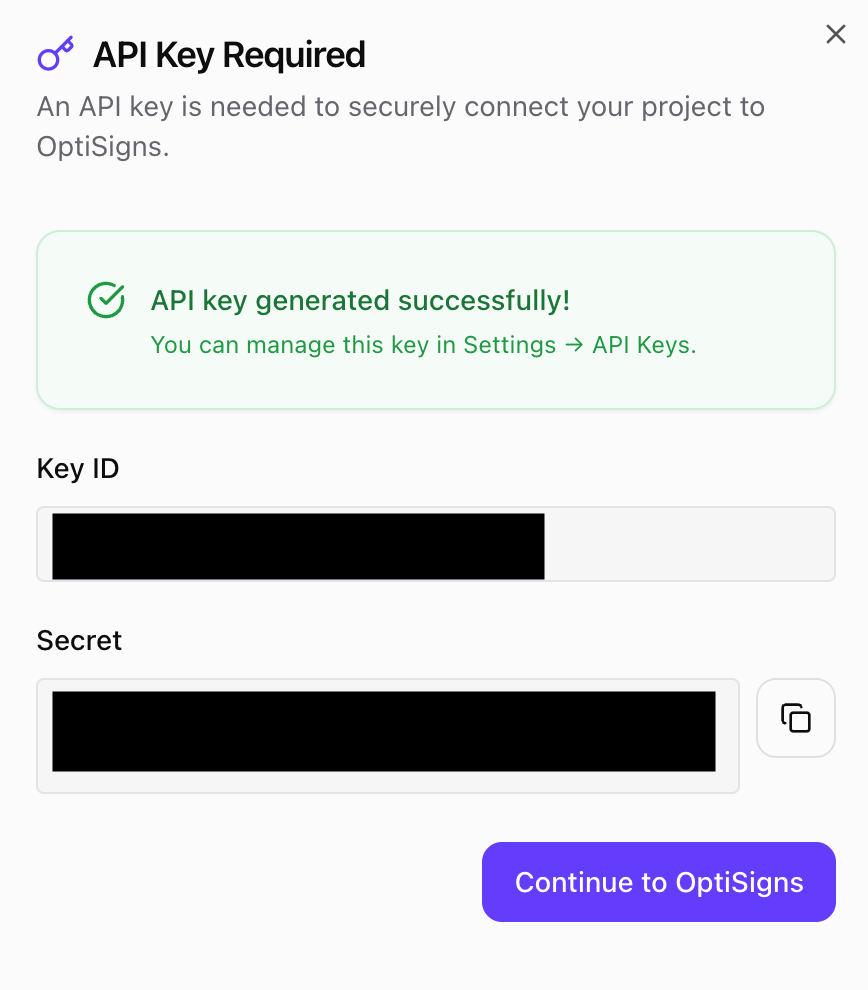Click the API key generated successfully text

click(360, 300)
